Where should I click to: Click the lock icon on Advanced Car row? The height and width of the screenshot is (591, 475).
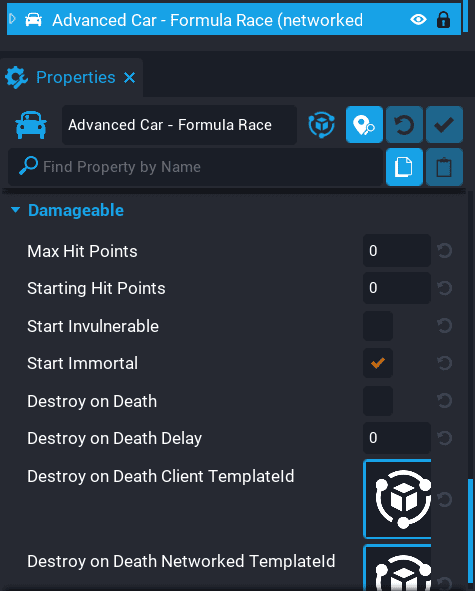(x=443, y=20)
